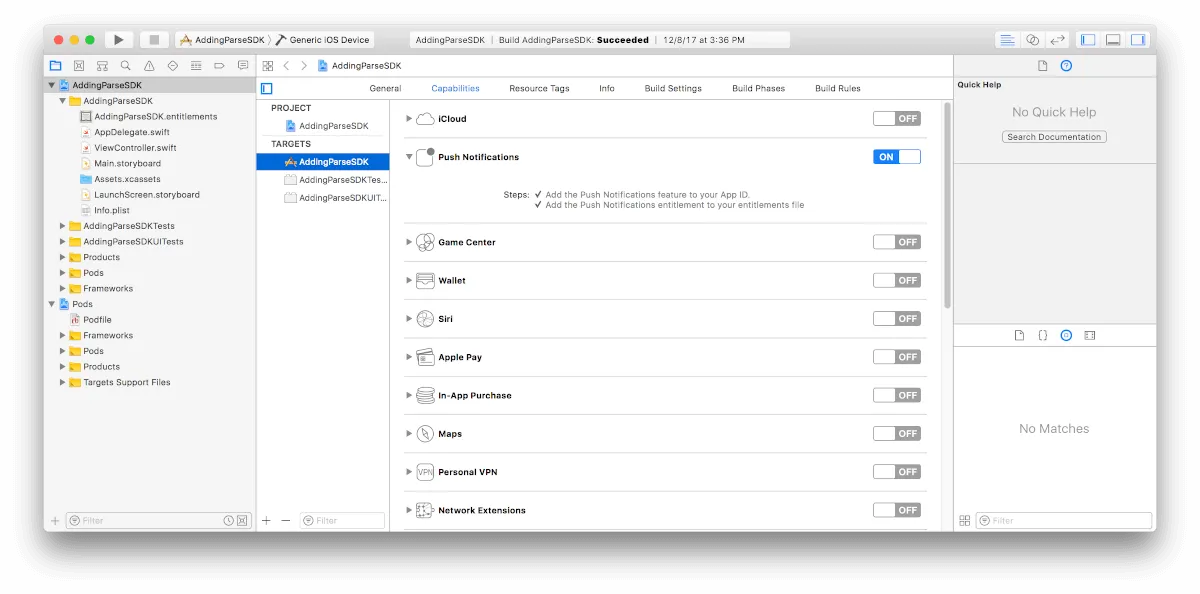Open the related items menu in jump bar
The width and height of the screenshot is (1200, 594).
[x=268, y=65]
